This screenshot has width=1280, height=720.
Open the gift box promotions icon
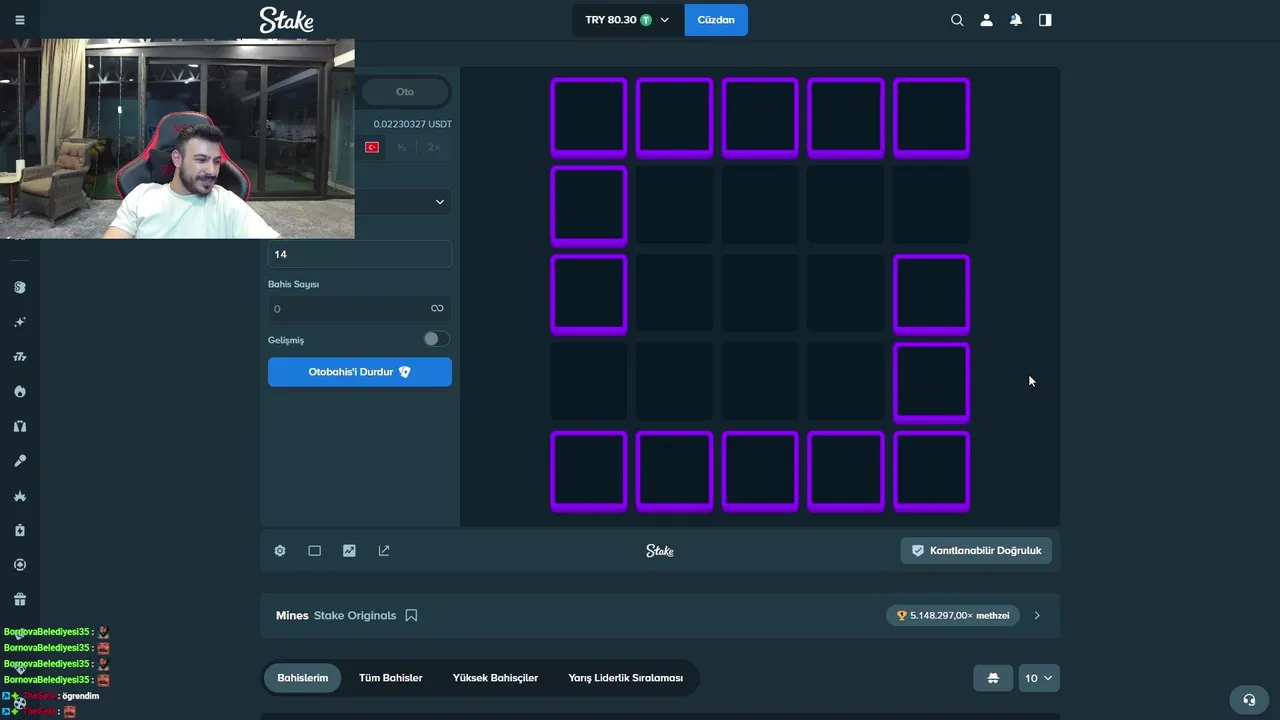pos(20,600)
